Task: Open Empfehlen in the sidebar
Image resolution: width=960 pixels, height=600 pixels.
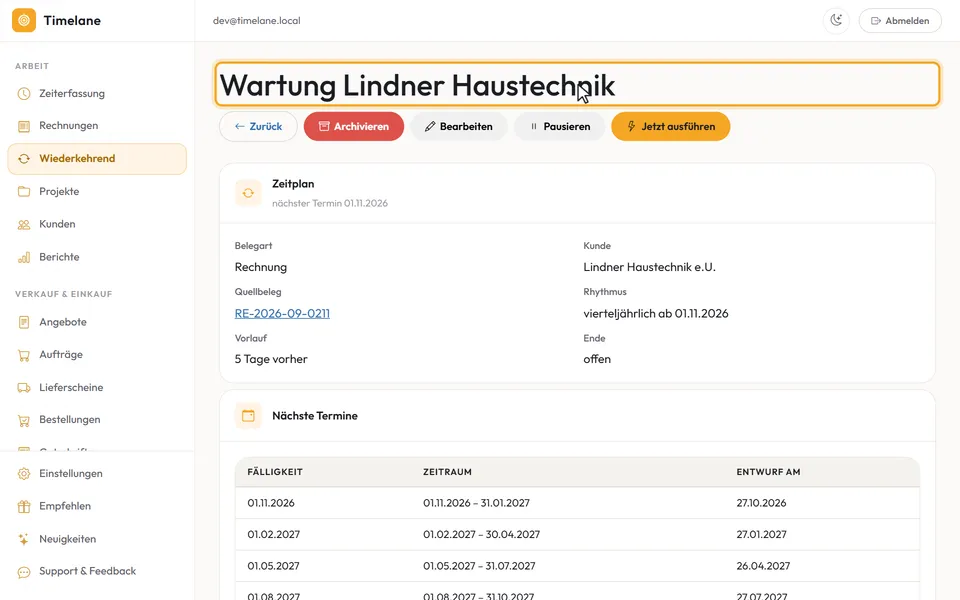Action: pyautogui.click(x=97, y=506)
